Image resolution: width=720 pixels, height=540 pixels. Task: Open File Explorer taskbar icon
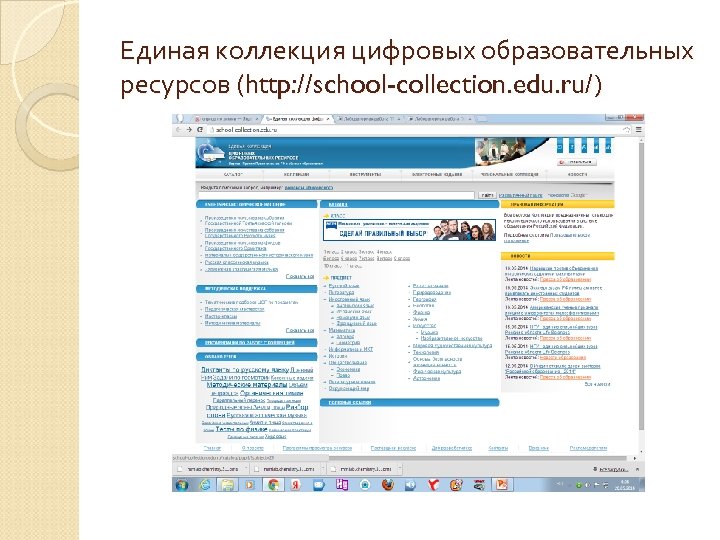pyautogui.click(x=228, y=484)
